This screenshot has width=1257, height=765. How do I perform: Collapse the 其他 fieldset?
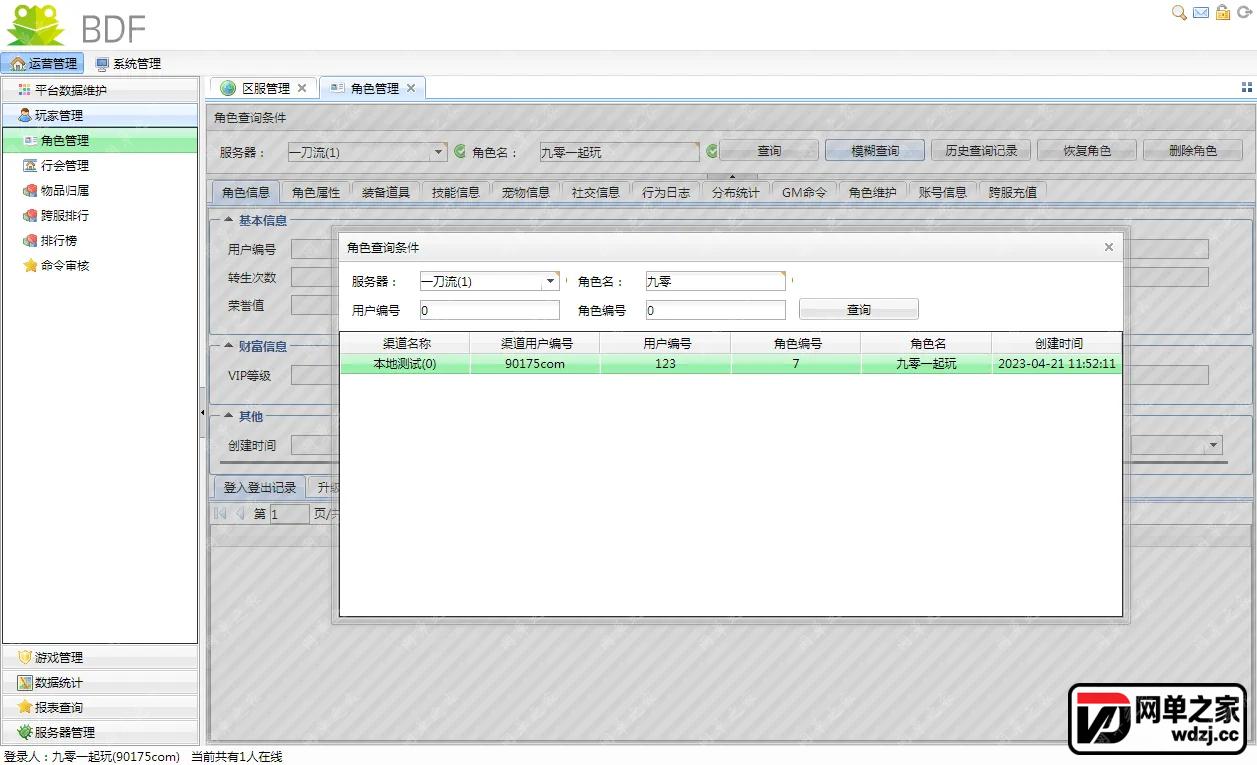click(228, 416)
